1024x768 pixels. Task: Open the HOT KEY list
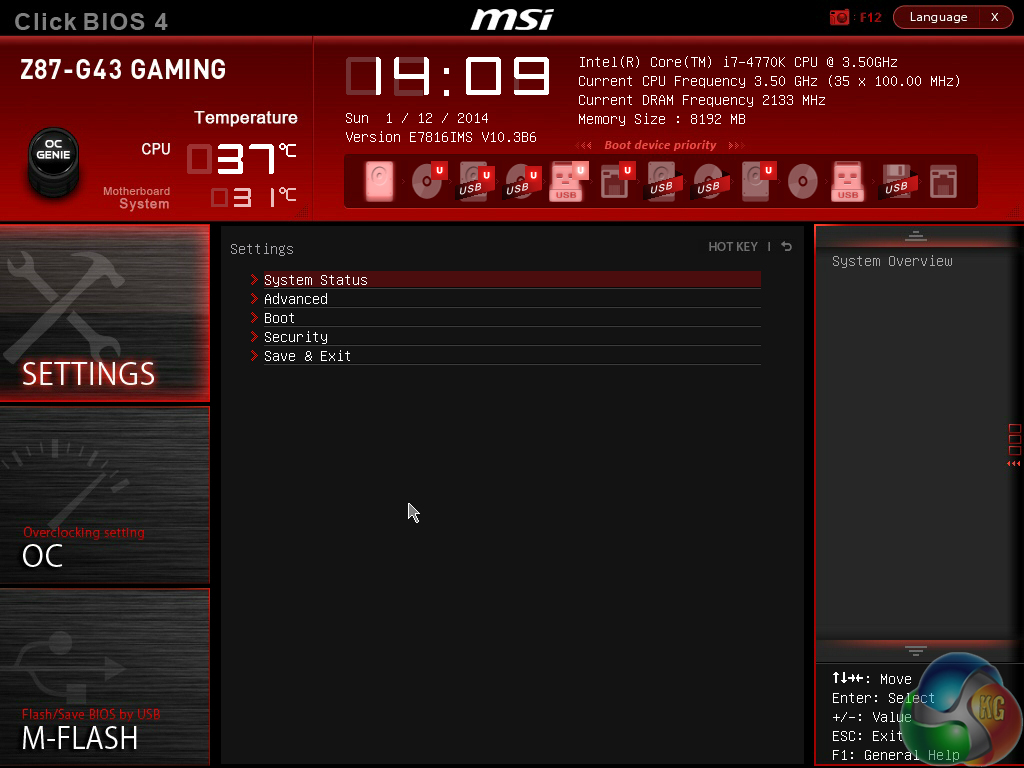coord(733,246)
